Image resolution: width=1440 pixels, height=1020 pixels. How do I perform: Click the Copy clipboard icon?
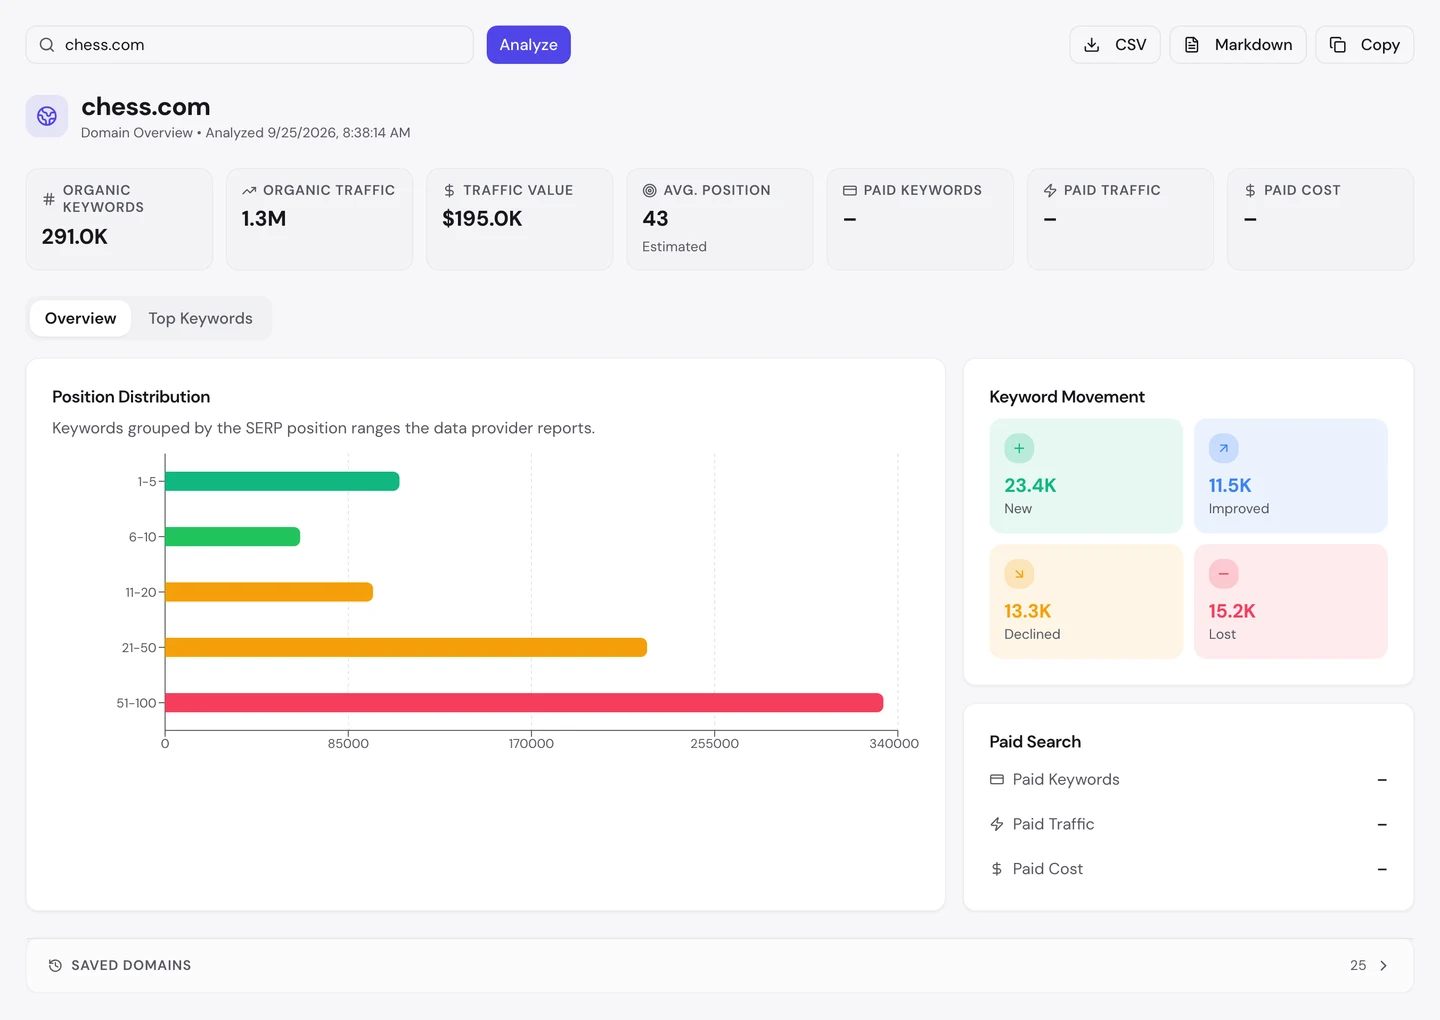pos(1338,45)
